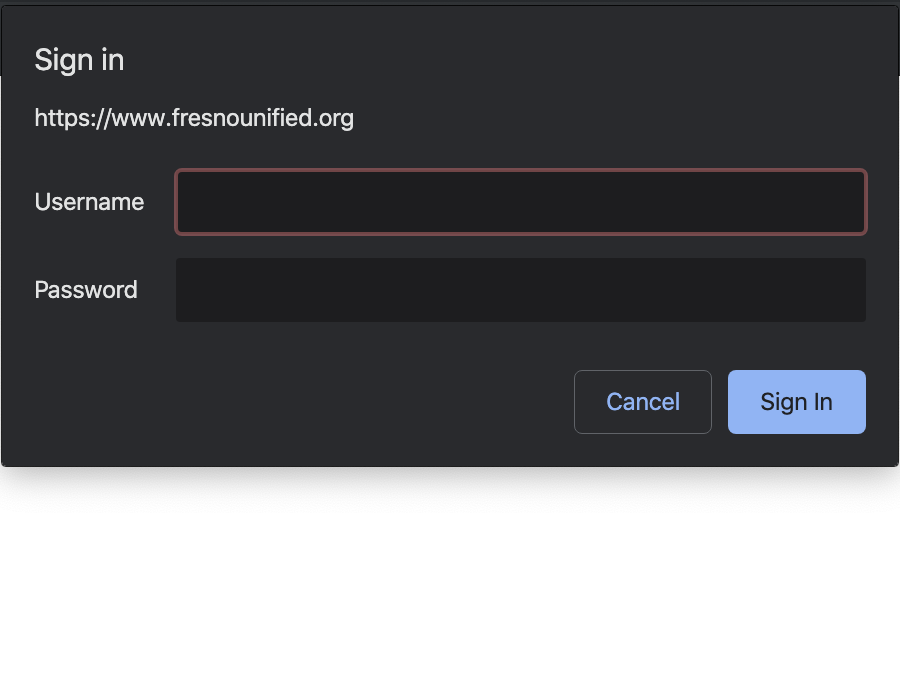This screenshot has height=700, width=900.
Task: Activate the blue Sign In control
Action: pyautogui.click(x=796, y=401)
